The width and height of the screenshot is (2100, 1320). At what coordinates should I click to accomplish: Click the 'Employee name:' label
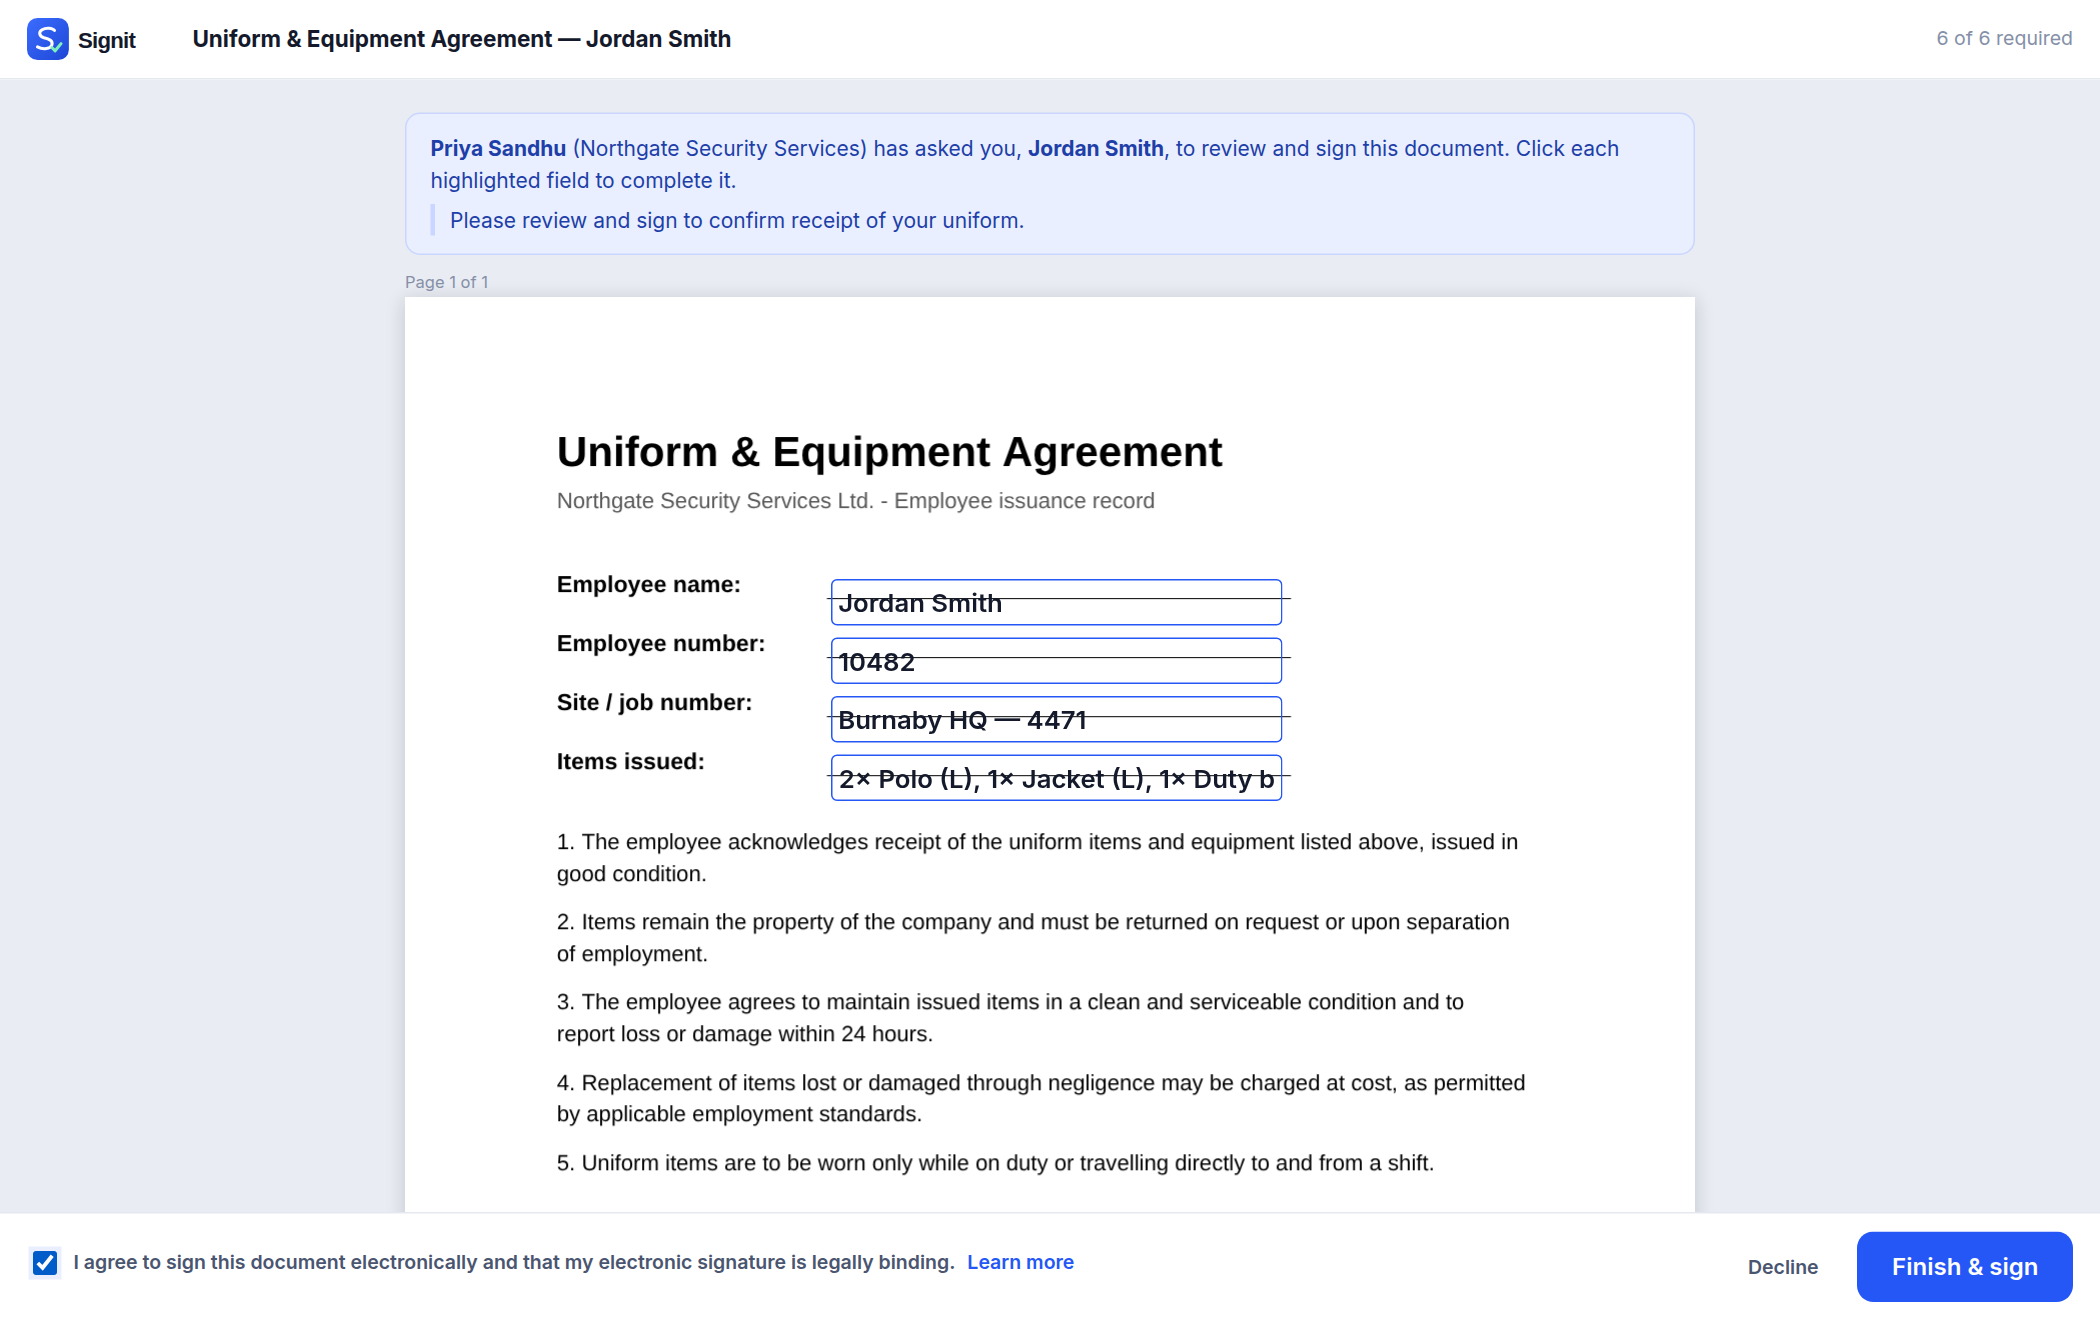point(649,585)
